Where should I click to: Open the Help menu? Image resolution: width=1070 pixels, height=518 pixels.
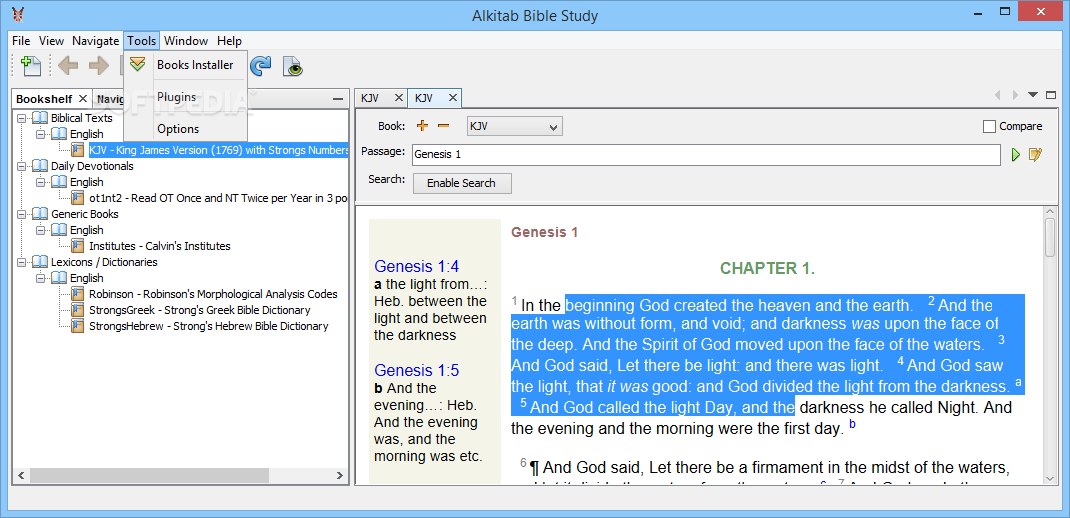(x=229, y=41)
